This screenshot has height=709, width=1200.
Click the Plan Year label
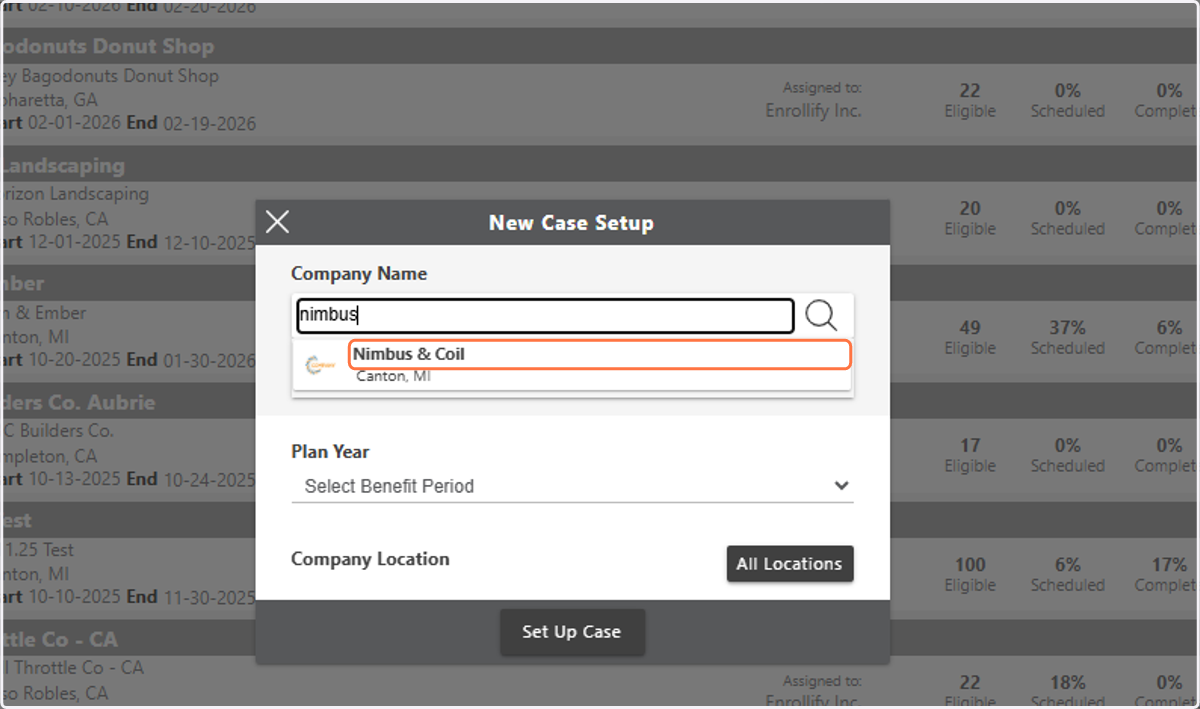click(331, 452)
